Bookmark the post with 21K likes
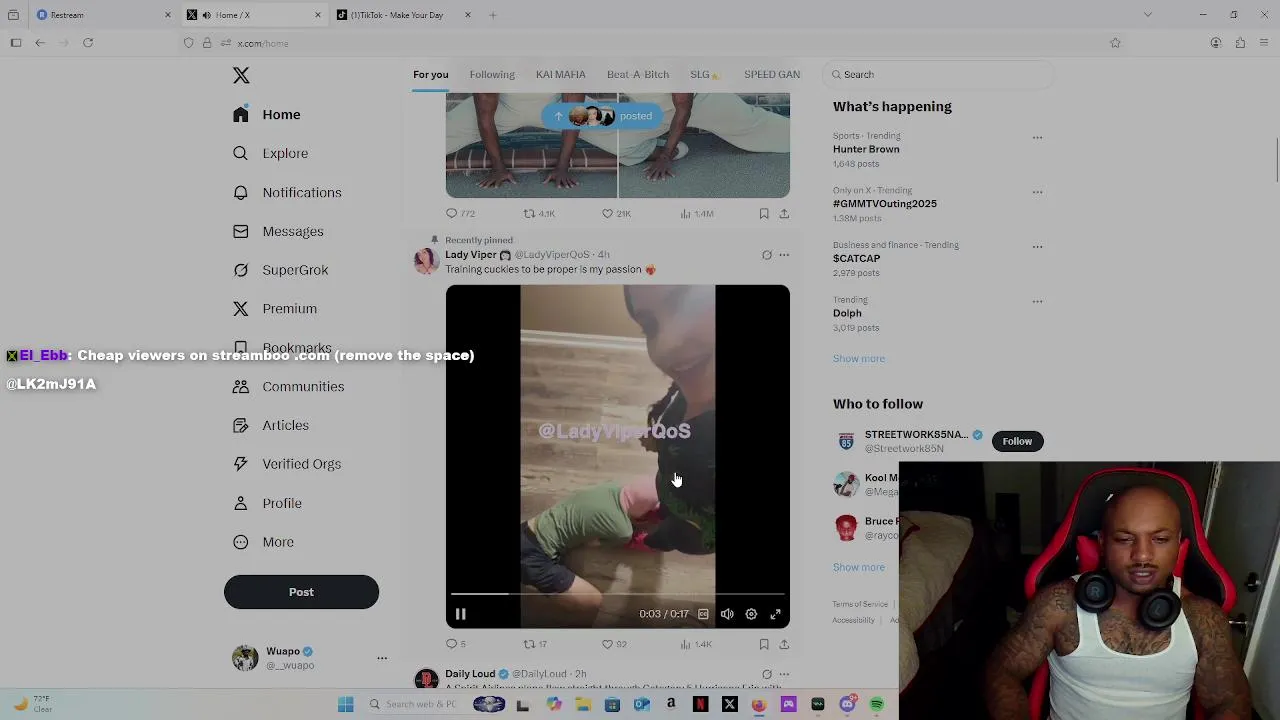This screenshot has height=720, width=1280. [764, 213]
